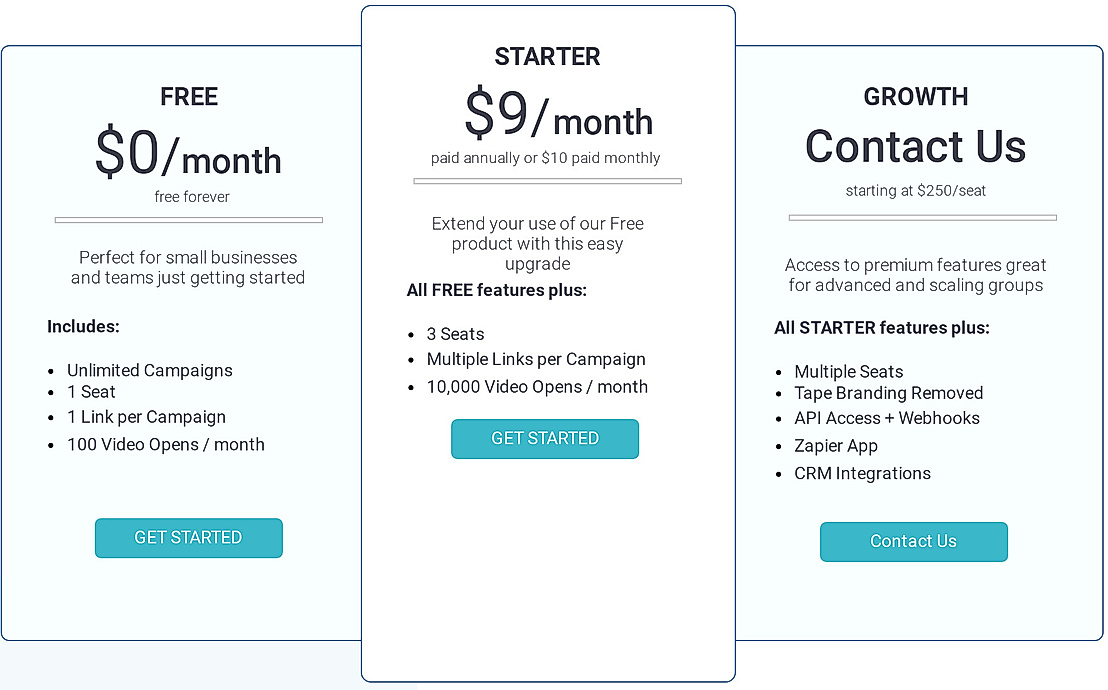This screenshot has width=1108, height=690.
Task: Click 'starting at $250/seat' text
Action: tap(915, 190)
